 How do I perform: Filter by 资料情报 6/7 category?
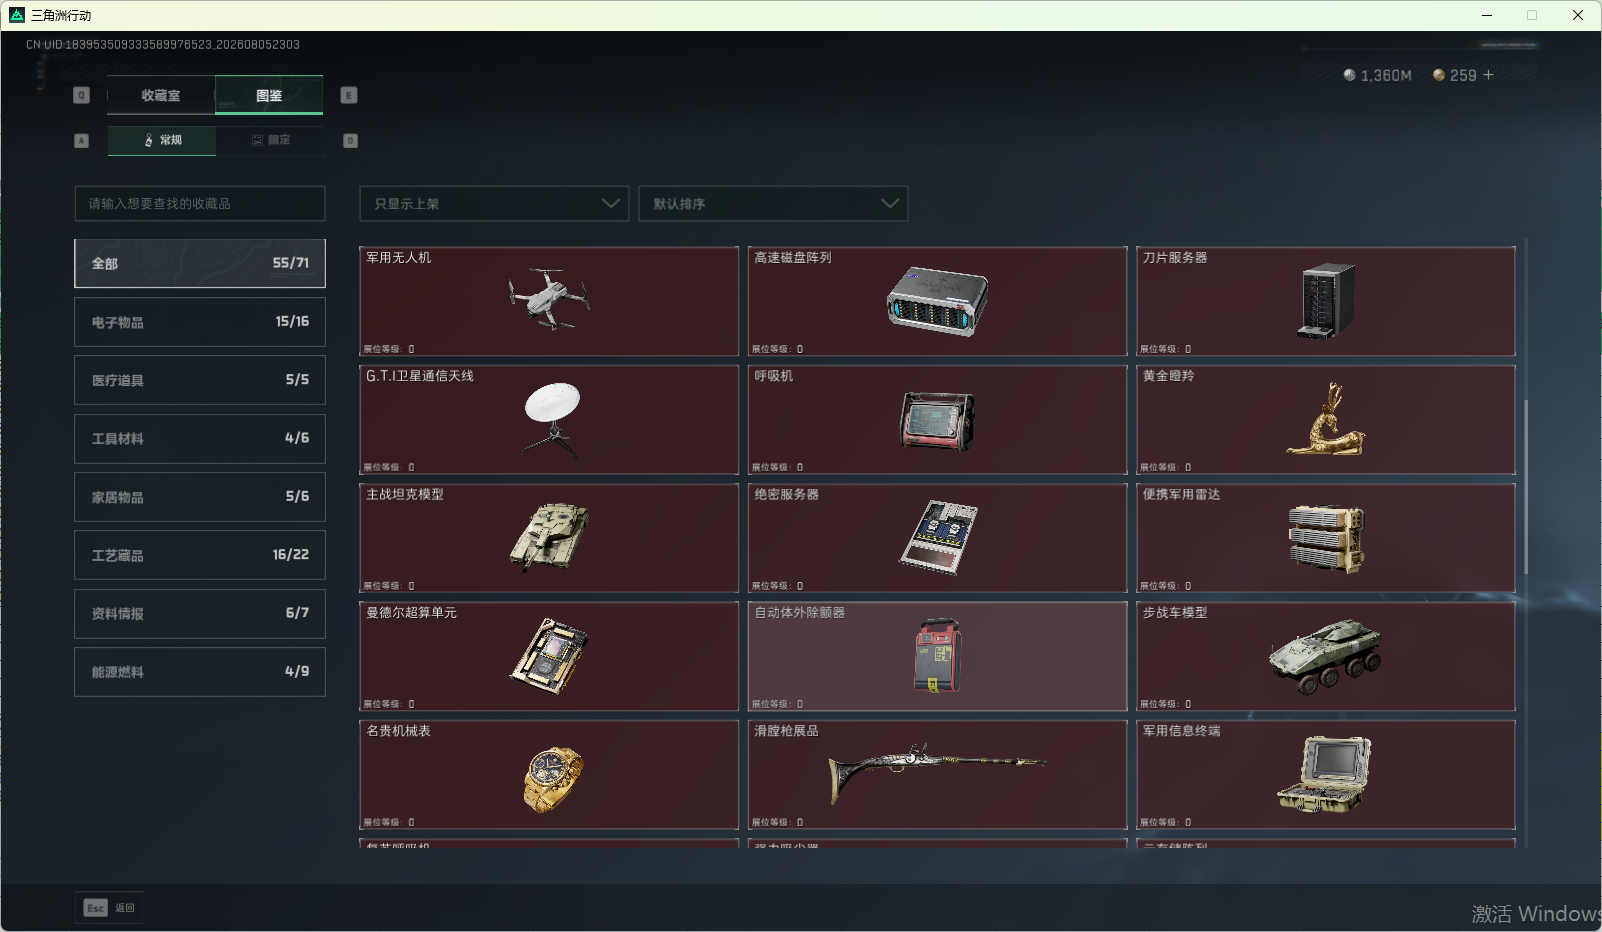click(200, 613)
